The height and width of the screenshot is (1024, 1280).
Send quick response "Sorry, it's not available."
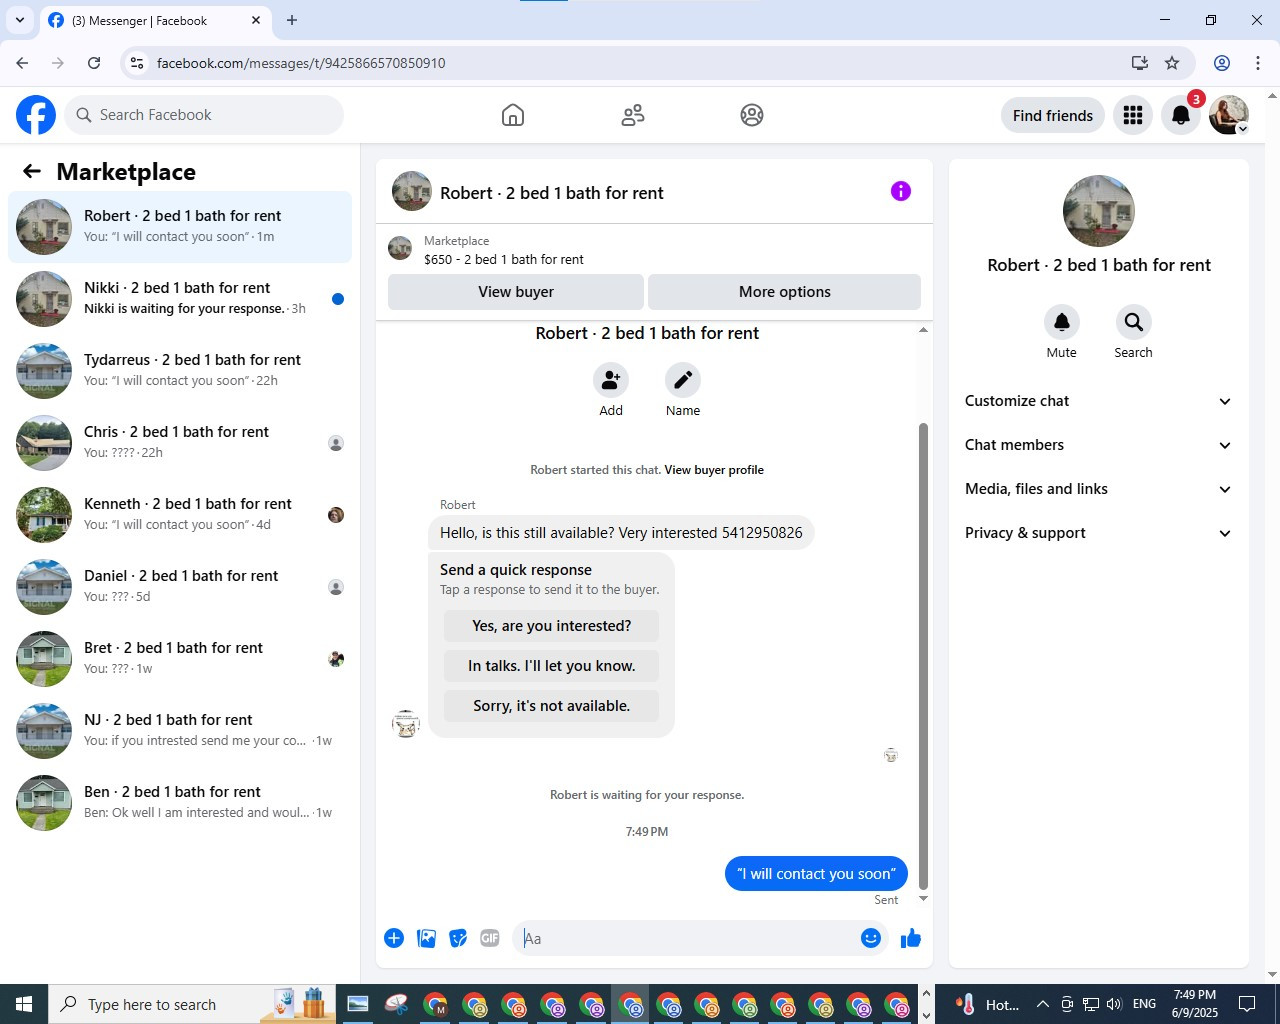click(552, 706)
